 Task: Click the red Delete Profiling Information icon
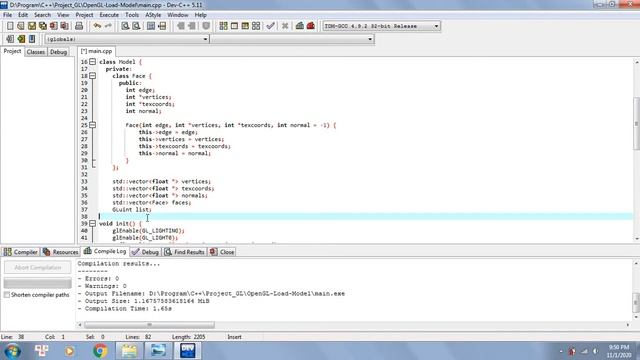(x=311, y=26)
